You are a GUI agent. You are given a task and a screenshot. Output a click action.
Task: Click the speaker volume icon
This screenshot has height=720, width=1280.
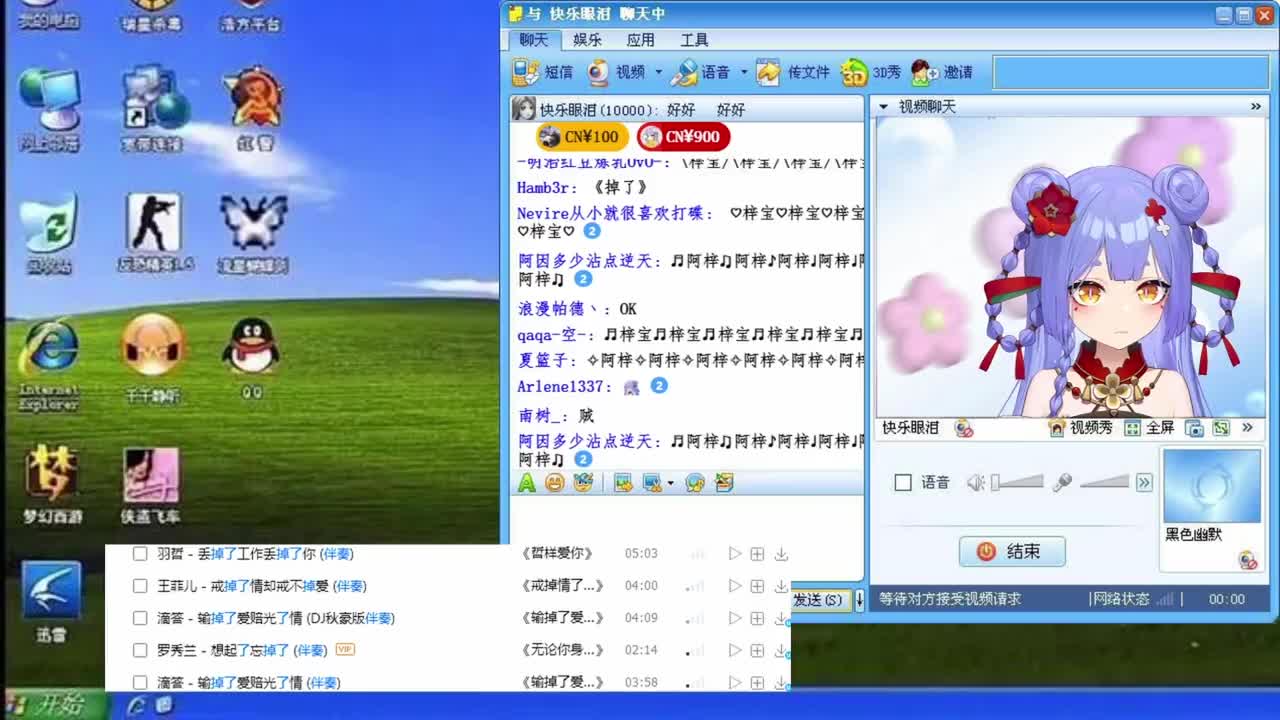coord(976,483)
